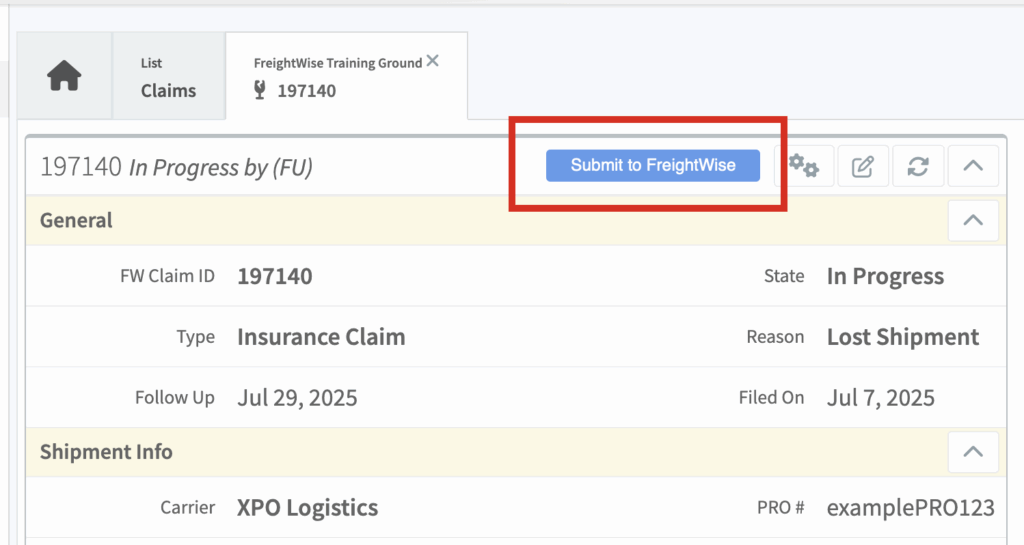Screen dimensions: 1024x545
Task: Click the FW Claim ID value 197140
Action: click(x=274, y=277)
